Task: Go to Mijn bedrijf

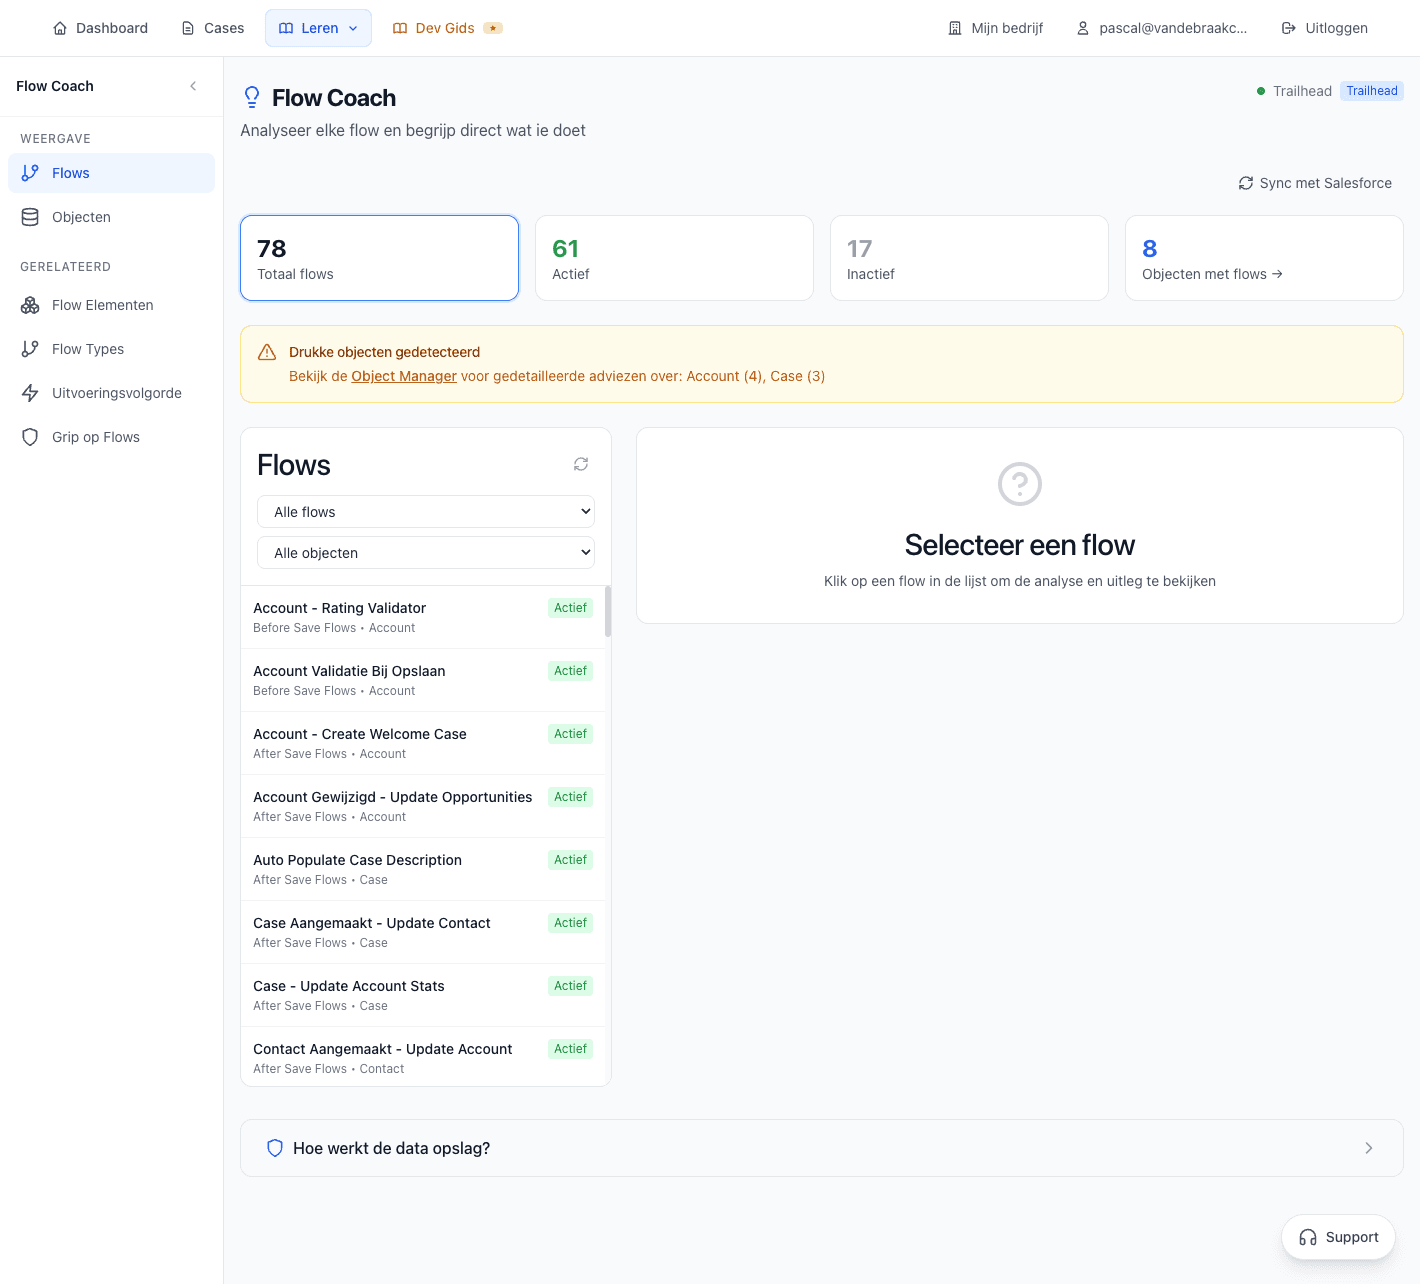Action: click(x=995, y=28)
